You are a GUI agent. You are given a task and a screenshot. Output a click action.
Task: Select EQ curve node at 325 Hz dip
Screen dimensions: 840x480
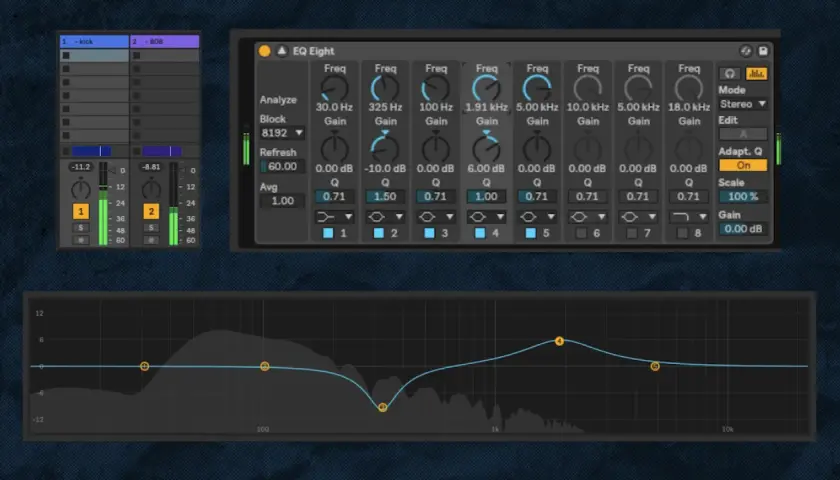pos(382,408)
